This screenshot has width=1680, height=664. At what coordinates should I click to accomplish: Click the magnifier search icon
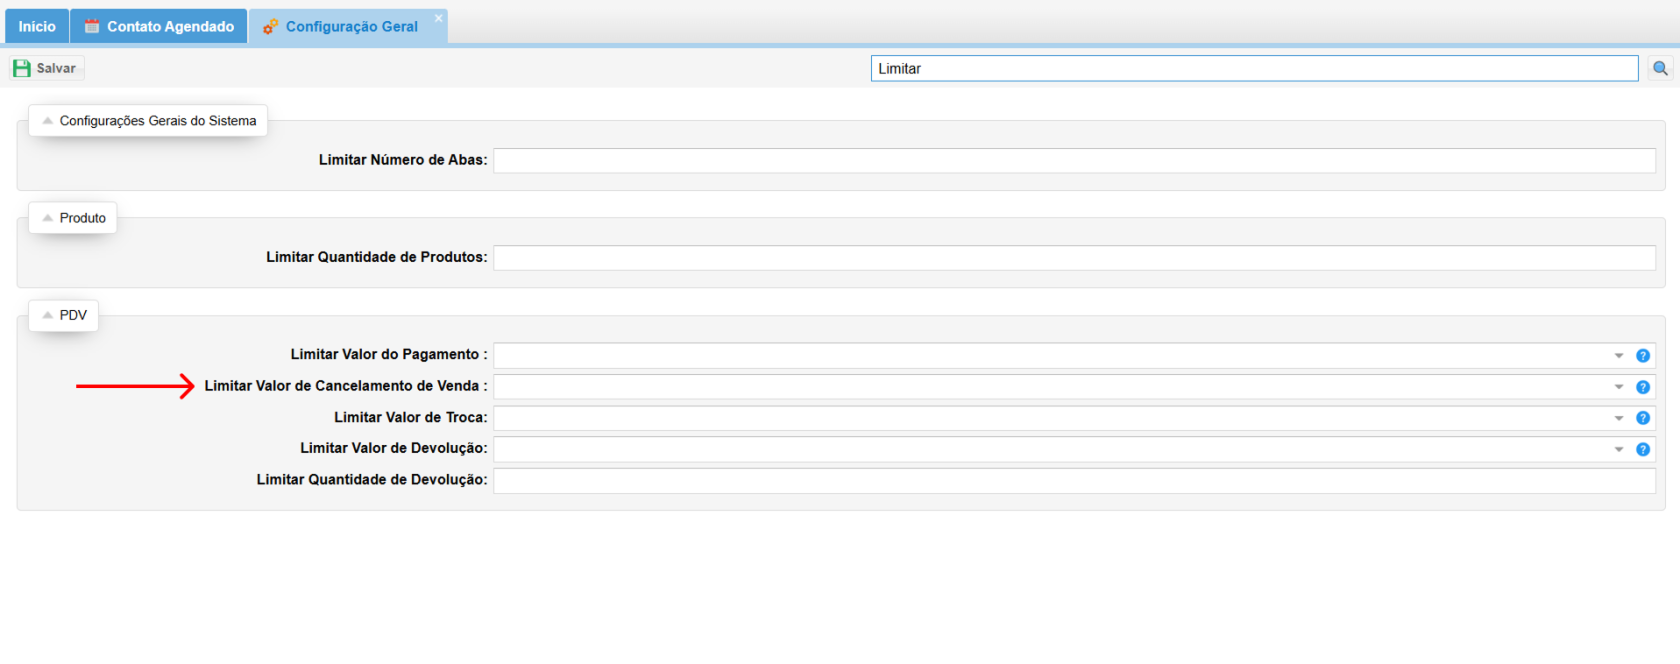pyautogui.click(x=1660, y=68)
